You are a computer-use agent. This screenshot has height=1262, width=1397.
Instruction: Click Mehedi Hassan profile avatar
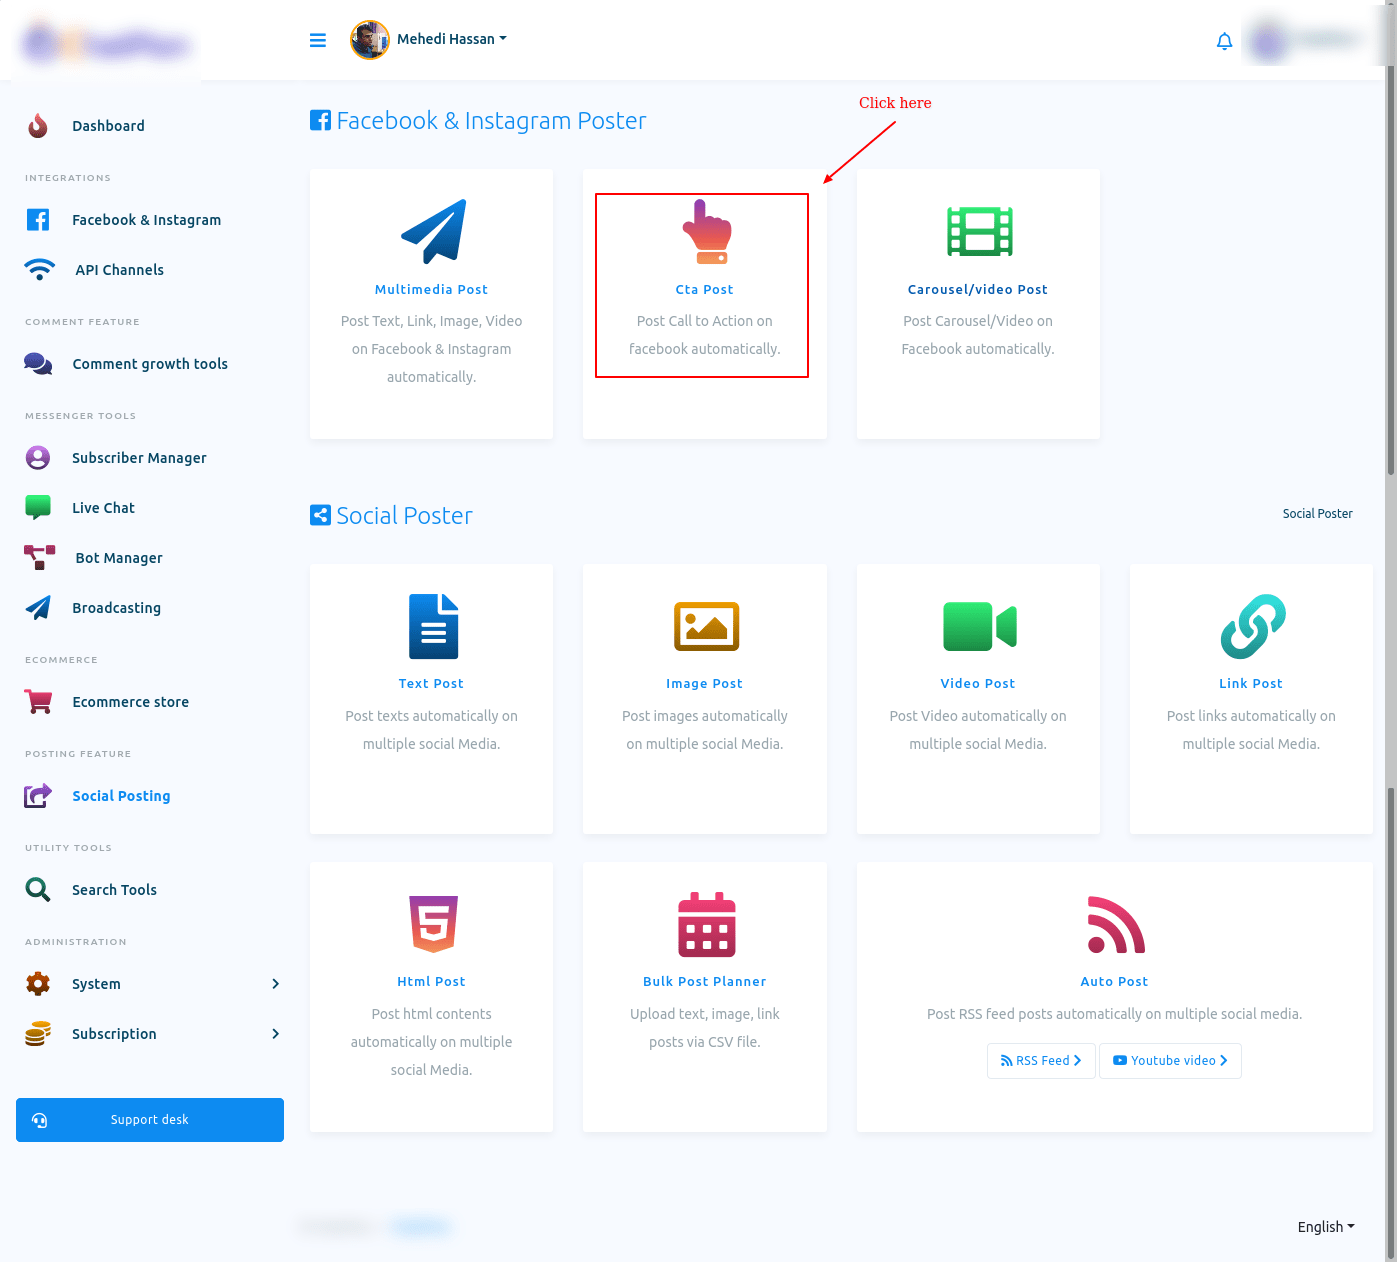click(370, 40)
